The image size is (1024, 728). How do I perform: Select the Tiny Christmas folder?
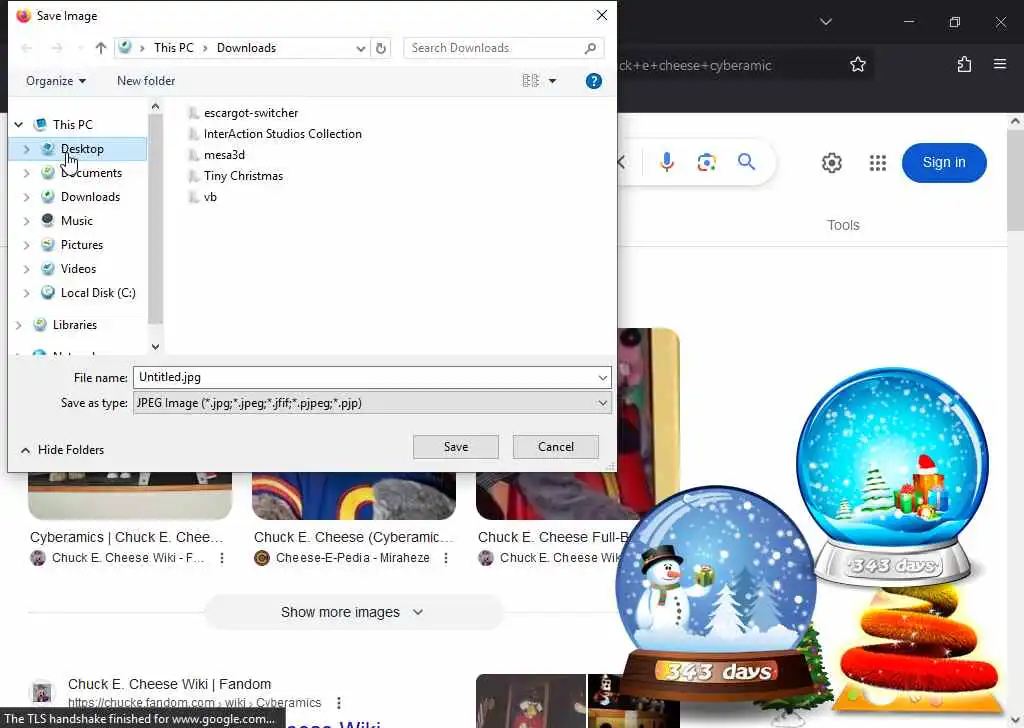tap(243, 176)
